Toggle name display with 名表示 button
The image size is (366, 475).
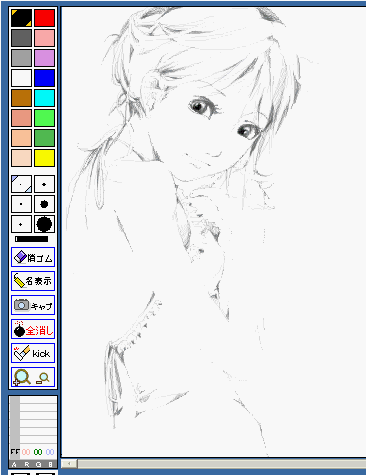tap(33, 281)
